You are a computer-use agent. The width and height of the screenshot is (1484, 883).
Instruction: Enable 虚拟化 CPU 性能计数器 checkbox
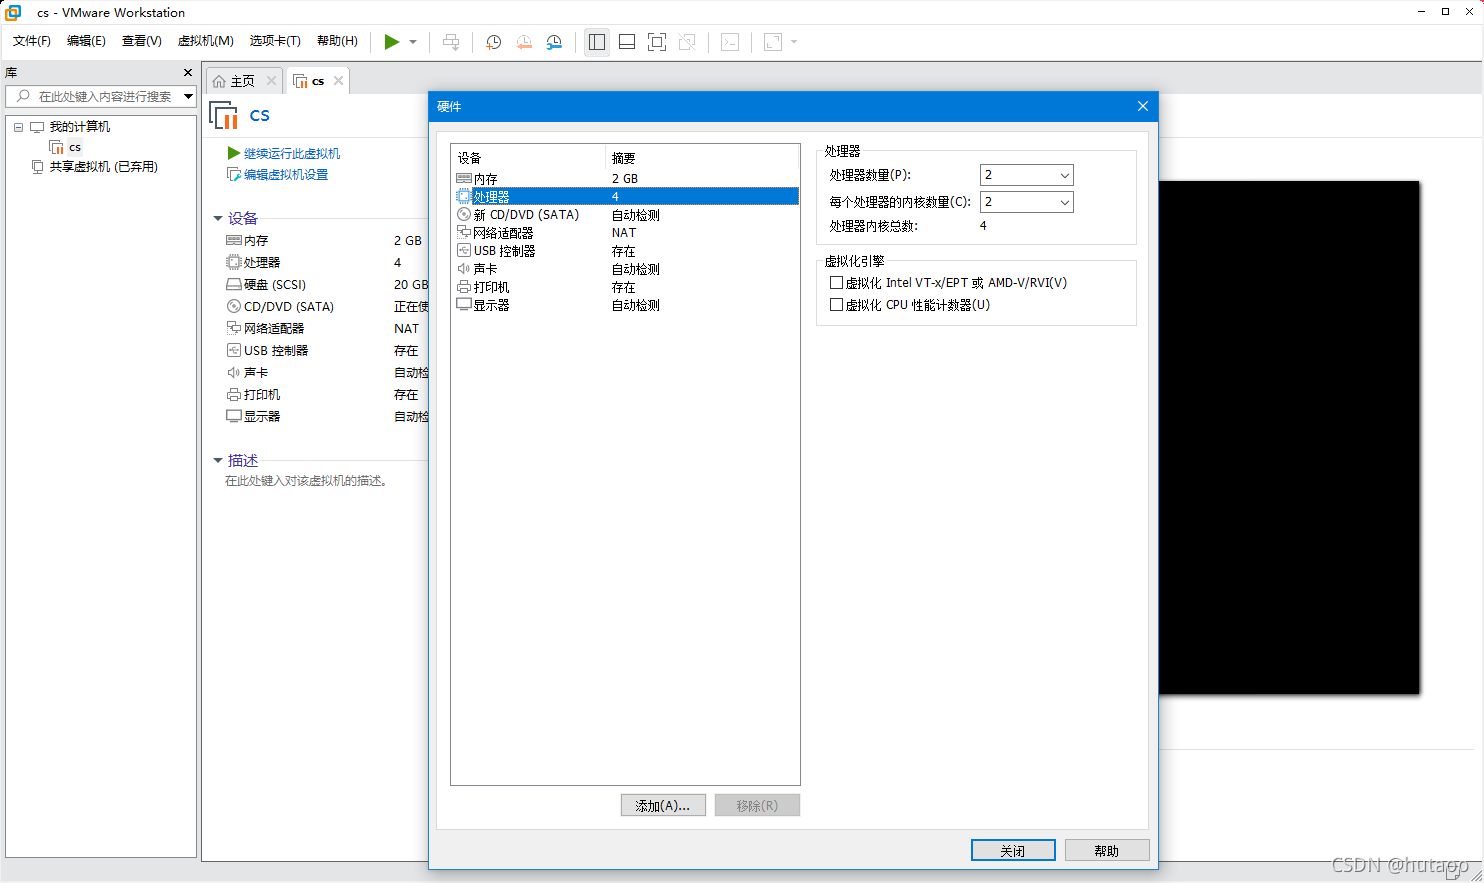click(x=836, y=305)
